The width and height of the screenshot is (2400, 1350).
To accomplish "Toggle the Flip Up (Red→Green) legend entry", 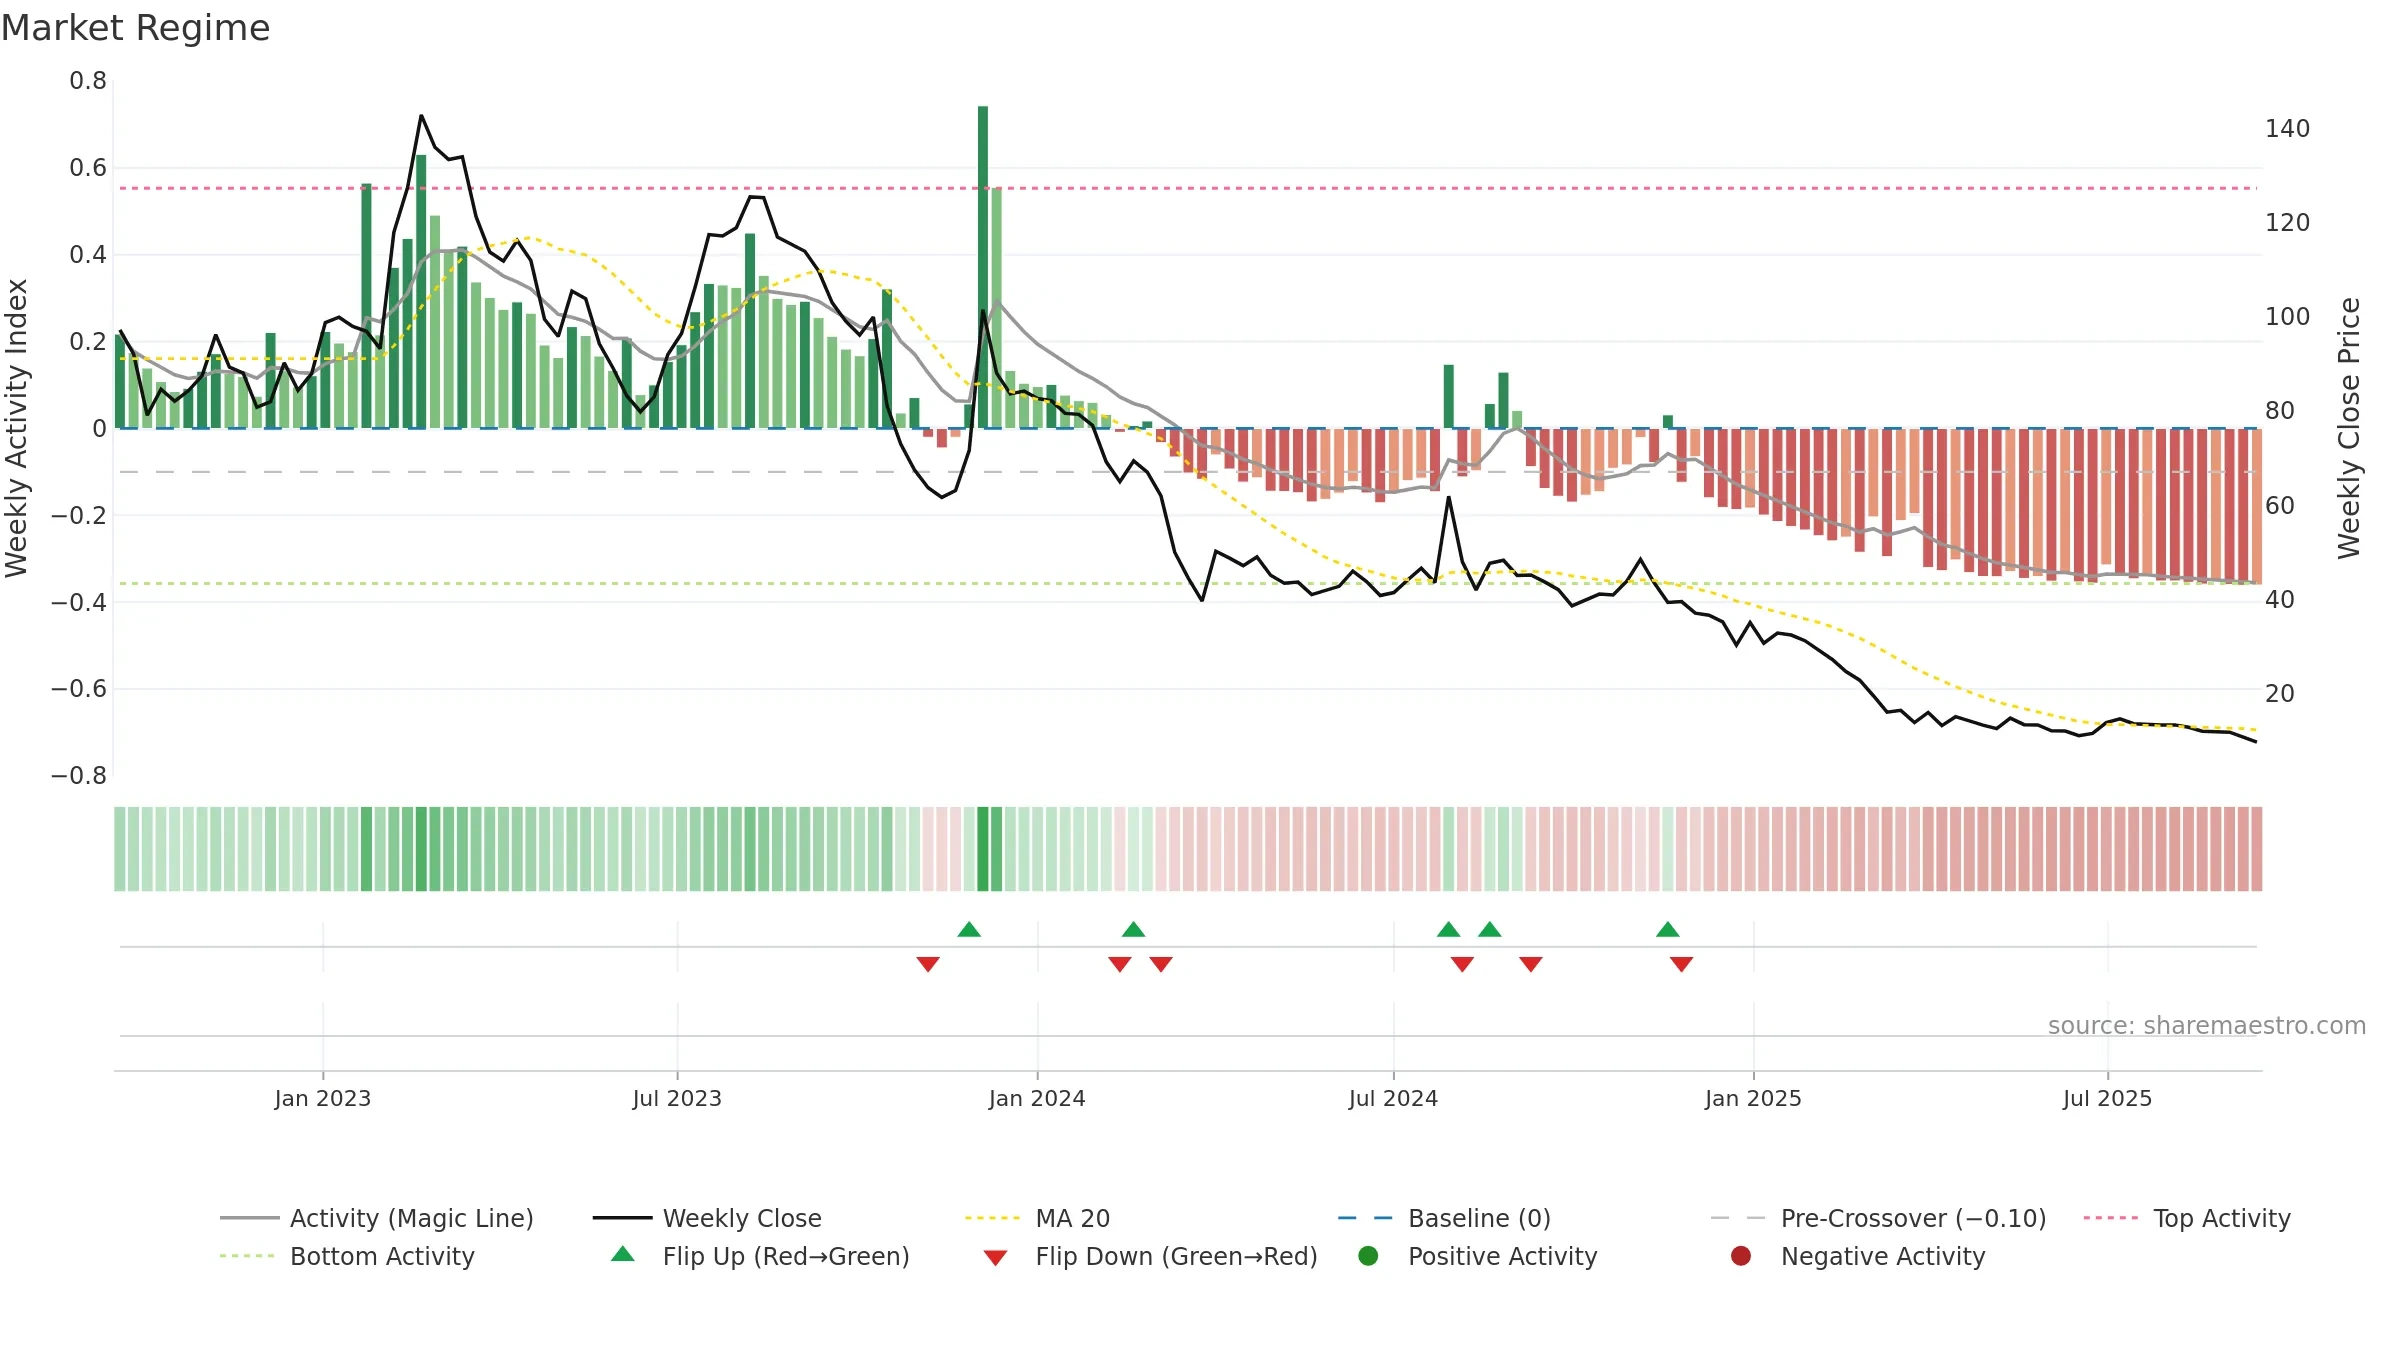I will (x=760, y=1256).
